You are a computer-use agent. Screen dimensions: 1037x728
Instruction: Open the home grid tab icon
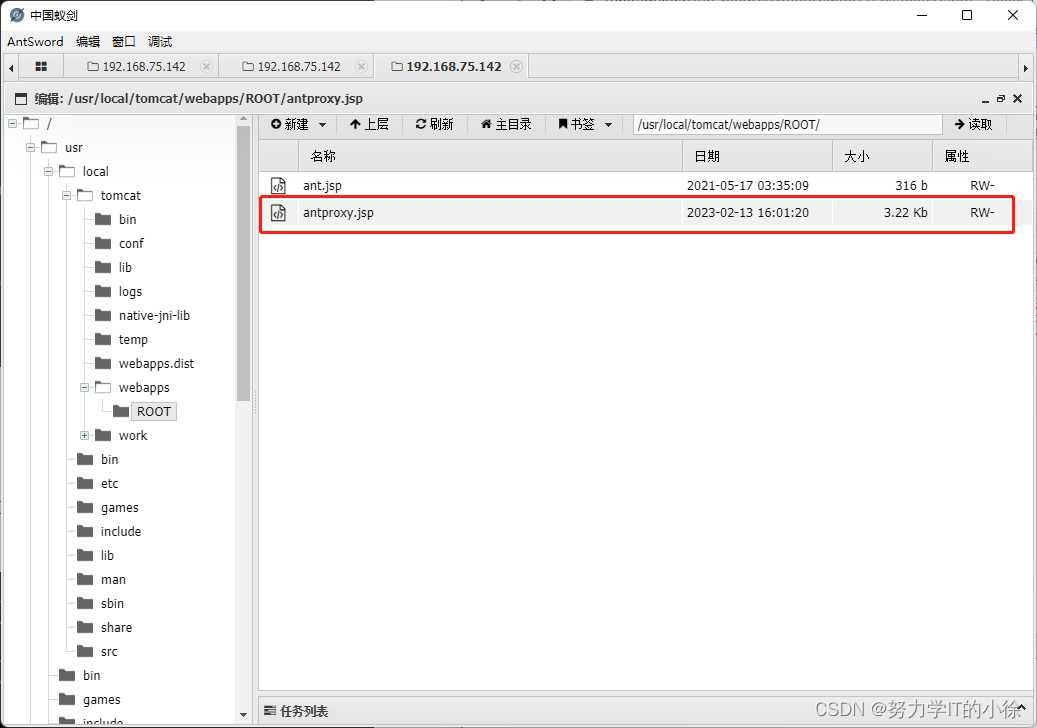click(x=41, y=66)
